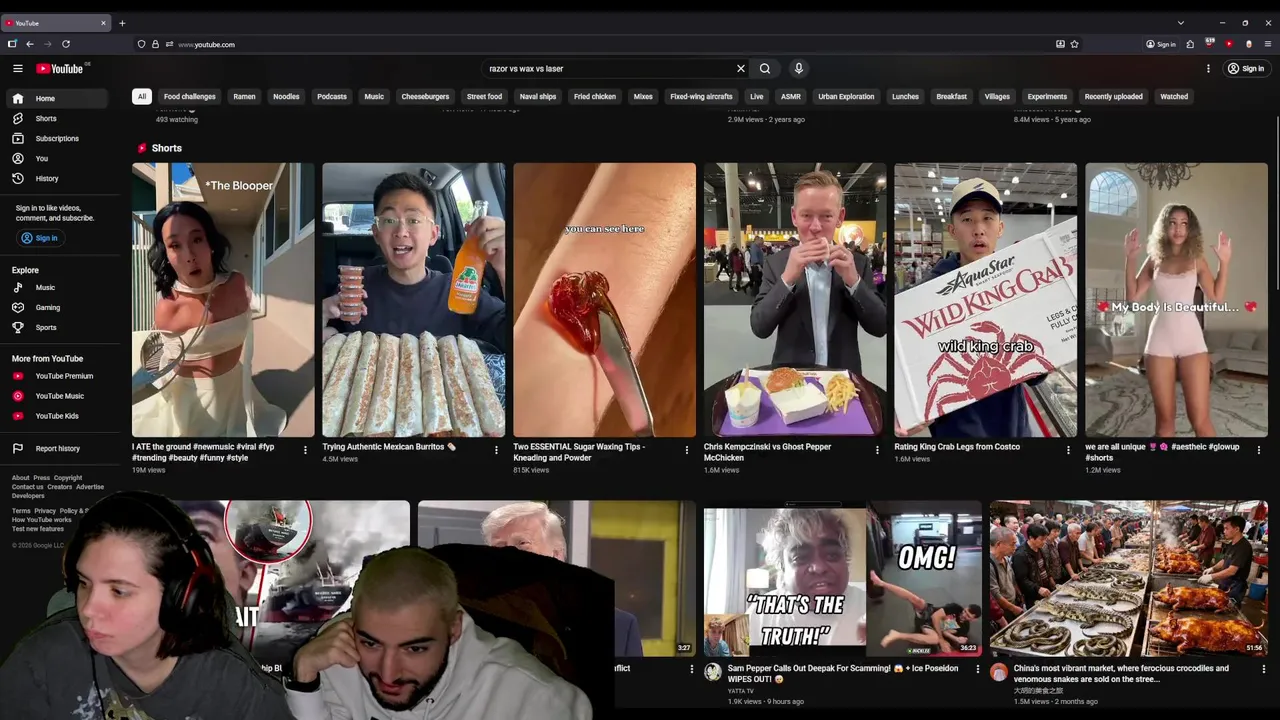
Task: Go back in the browser
Action: point(30,44)
